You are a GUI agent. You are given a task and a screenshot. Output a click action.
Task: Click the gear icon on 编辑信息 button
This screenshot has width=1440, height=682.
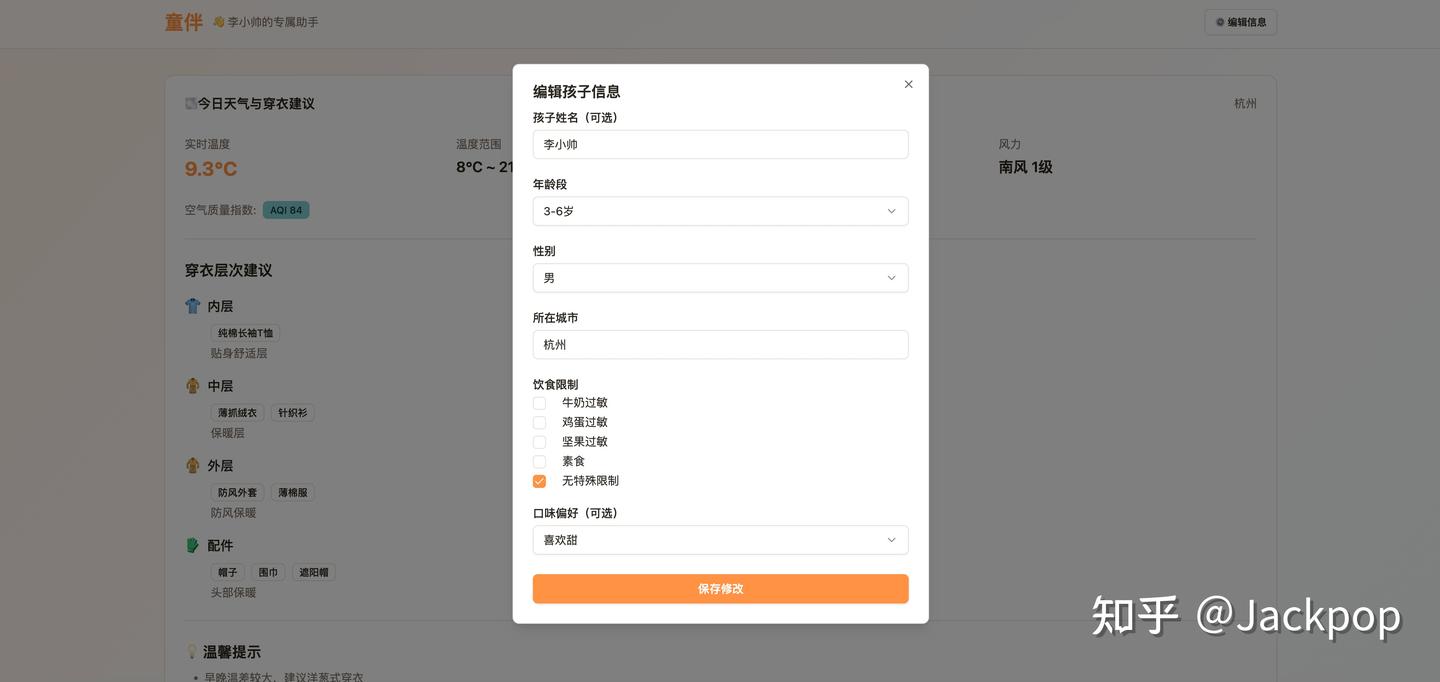(1219, 21)
